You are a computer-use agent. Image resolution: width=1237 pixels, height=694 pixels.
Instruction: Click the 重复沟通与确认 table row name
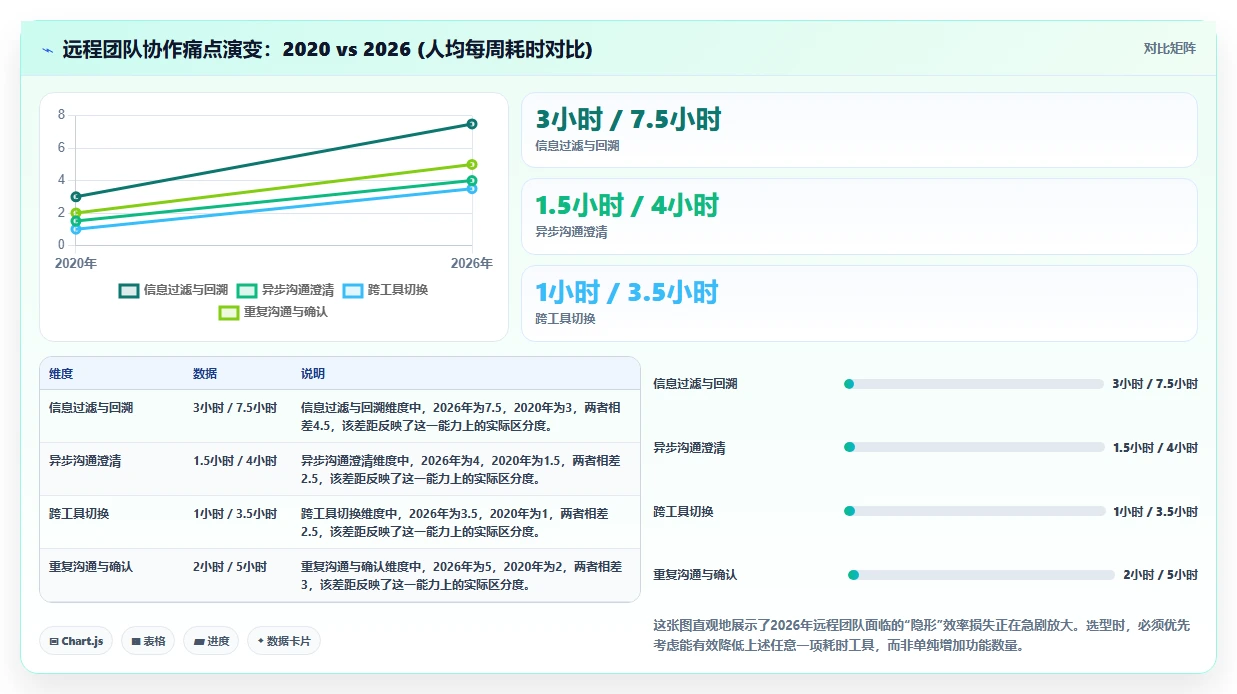(x=91, y=567)
